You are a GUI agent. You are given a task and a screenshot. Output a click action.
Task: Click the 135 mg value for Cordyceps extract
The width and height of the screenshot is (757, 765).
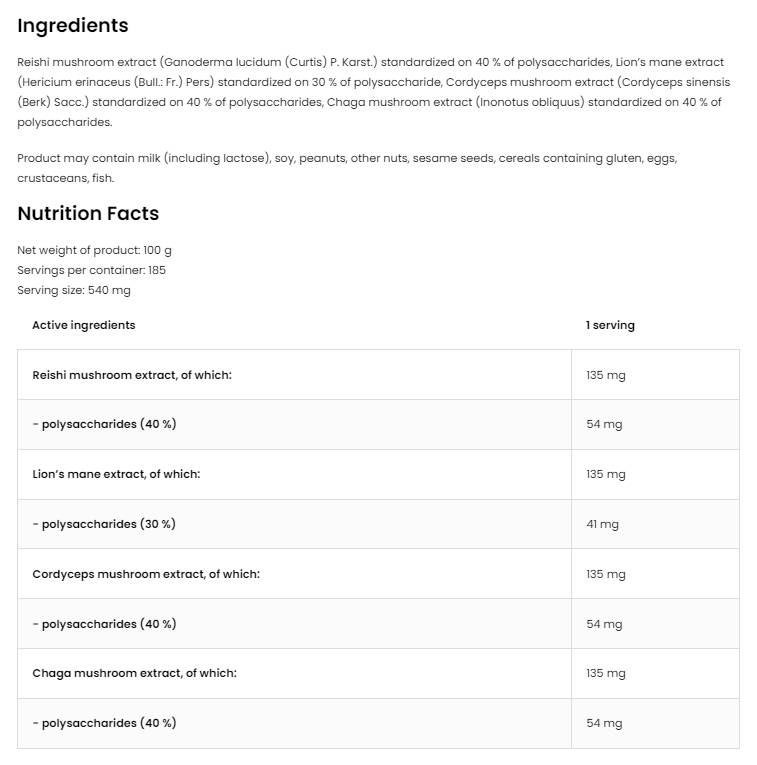(x=606, y=574)
